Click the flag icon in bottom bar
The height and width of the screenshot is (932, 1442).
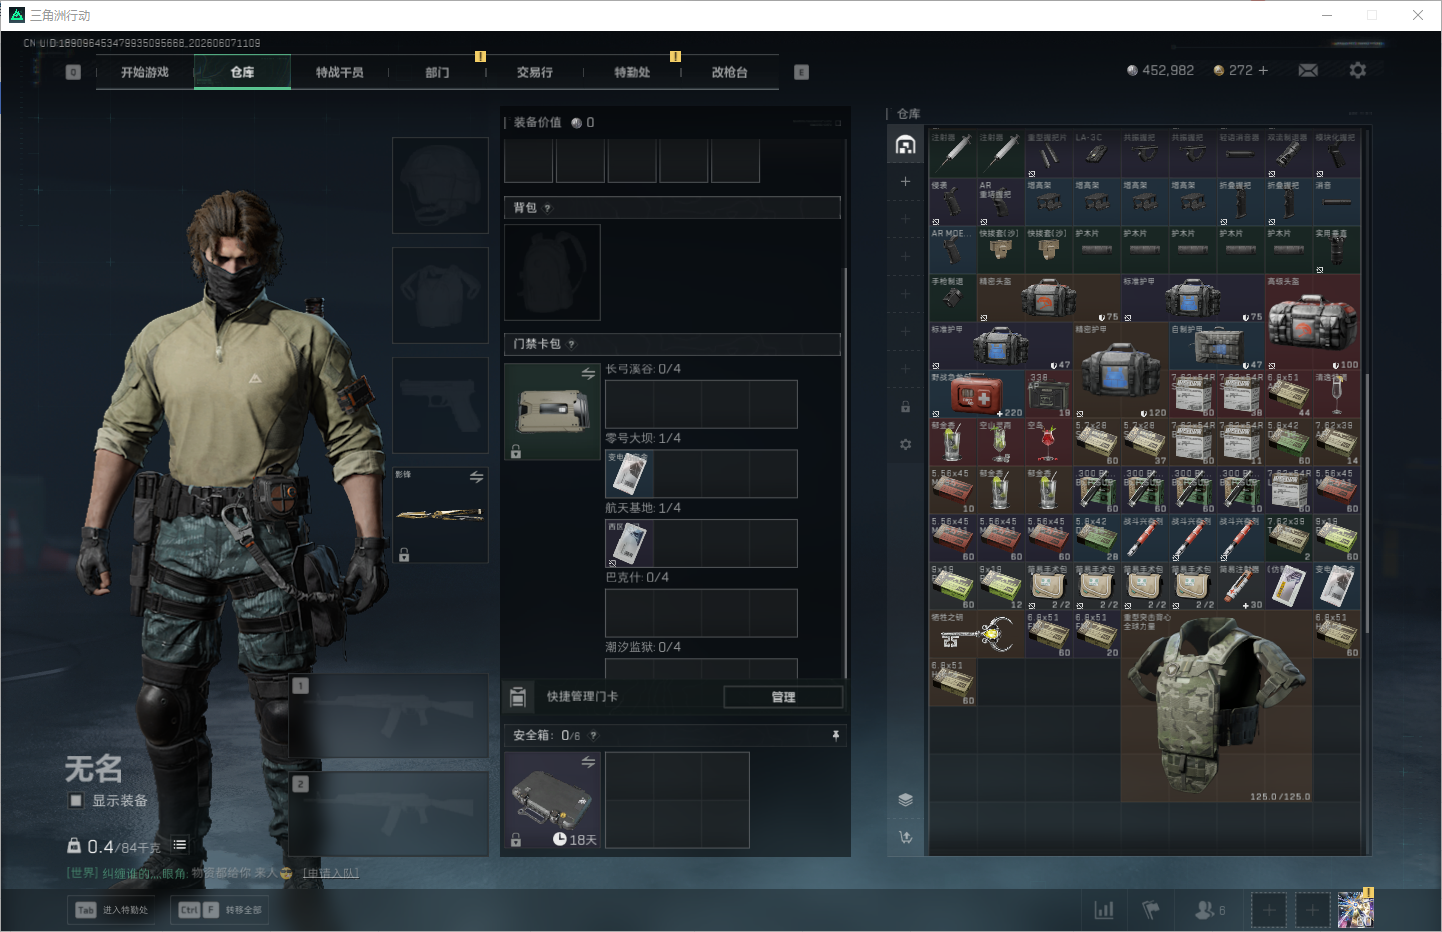(x=1151, y=910)
